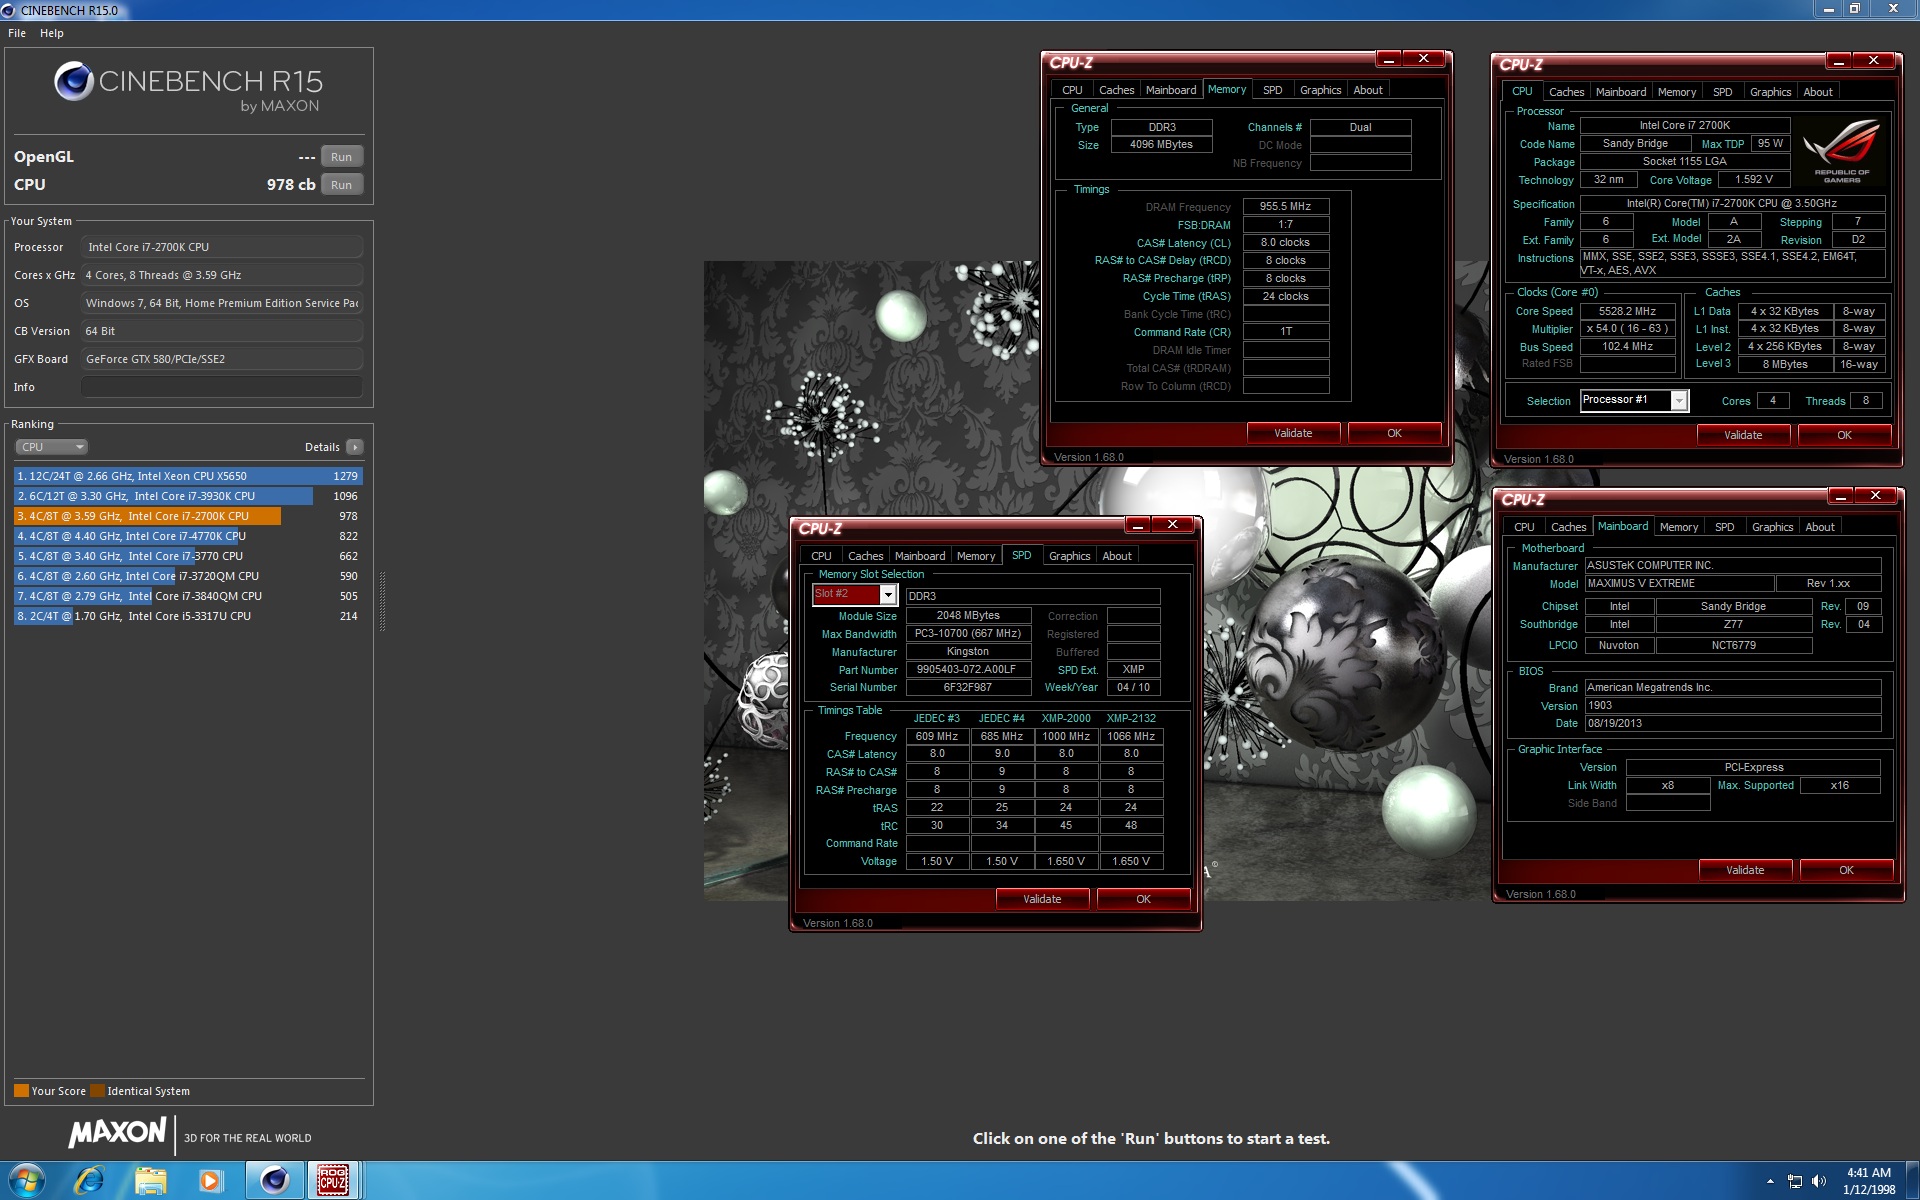Click OK in Mainboard CPU-Z window

pos(1846,870)
